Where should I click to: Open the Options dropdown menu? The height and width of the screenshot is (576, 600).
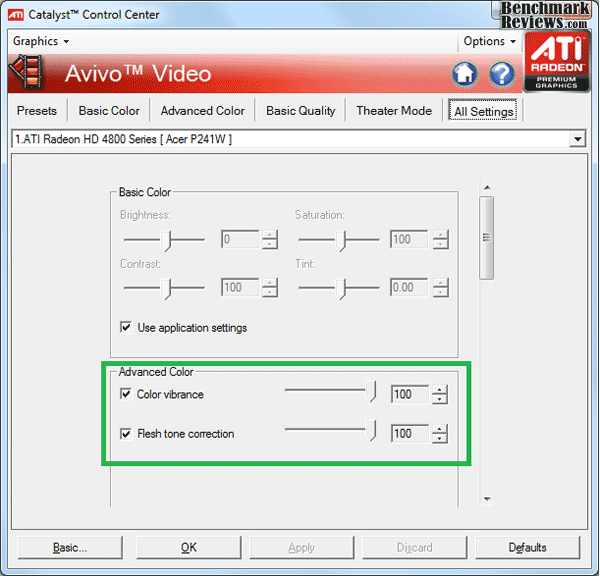489,41
